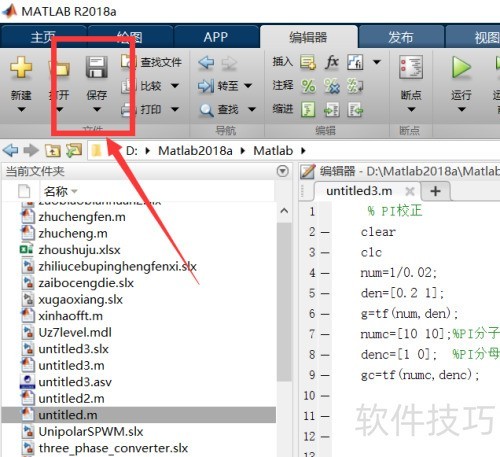Select zhiliucebupinghengfenxi.slx in file list
Viewport: 500px width, 457px height.
coord(117,266)
